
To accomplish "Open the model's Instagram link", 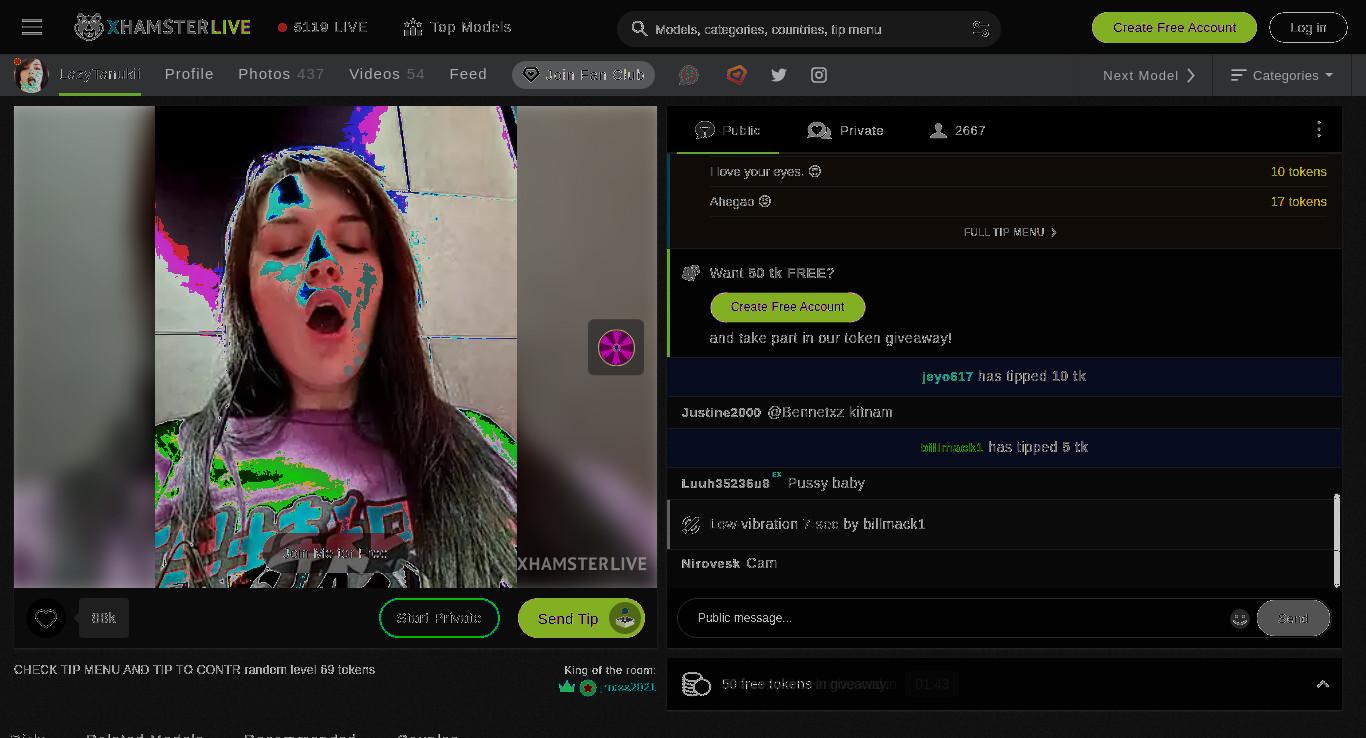I will click(x=819, y=75).
